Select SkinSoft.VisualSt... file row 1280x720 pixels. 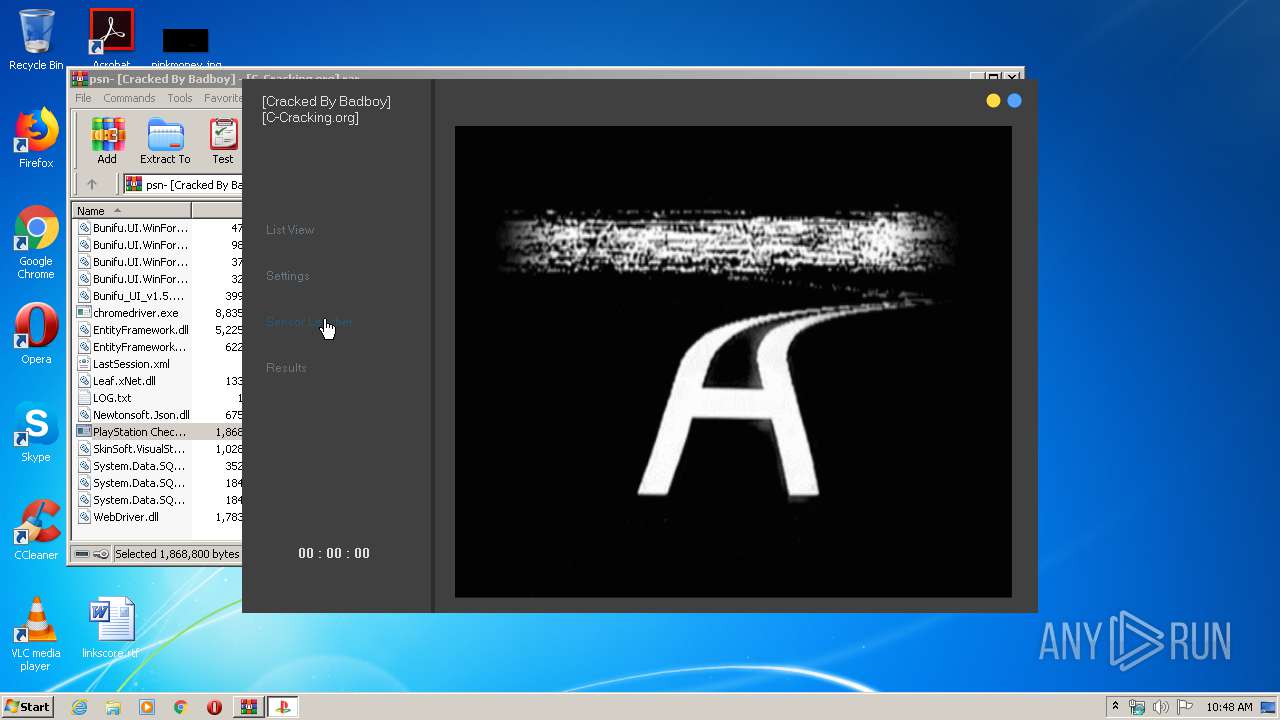[157, 449]
